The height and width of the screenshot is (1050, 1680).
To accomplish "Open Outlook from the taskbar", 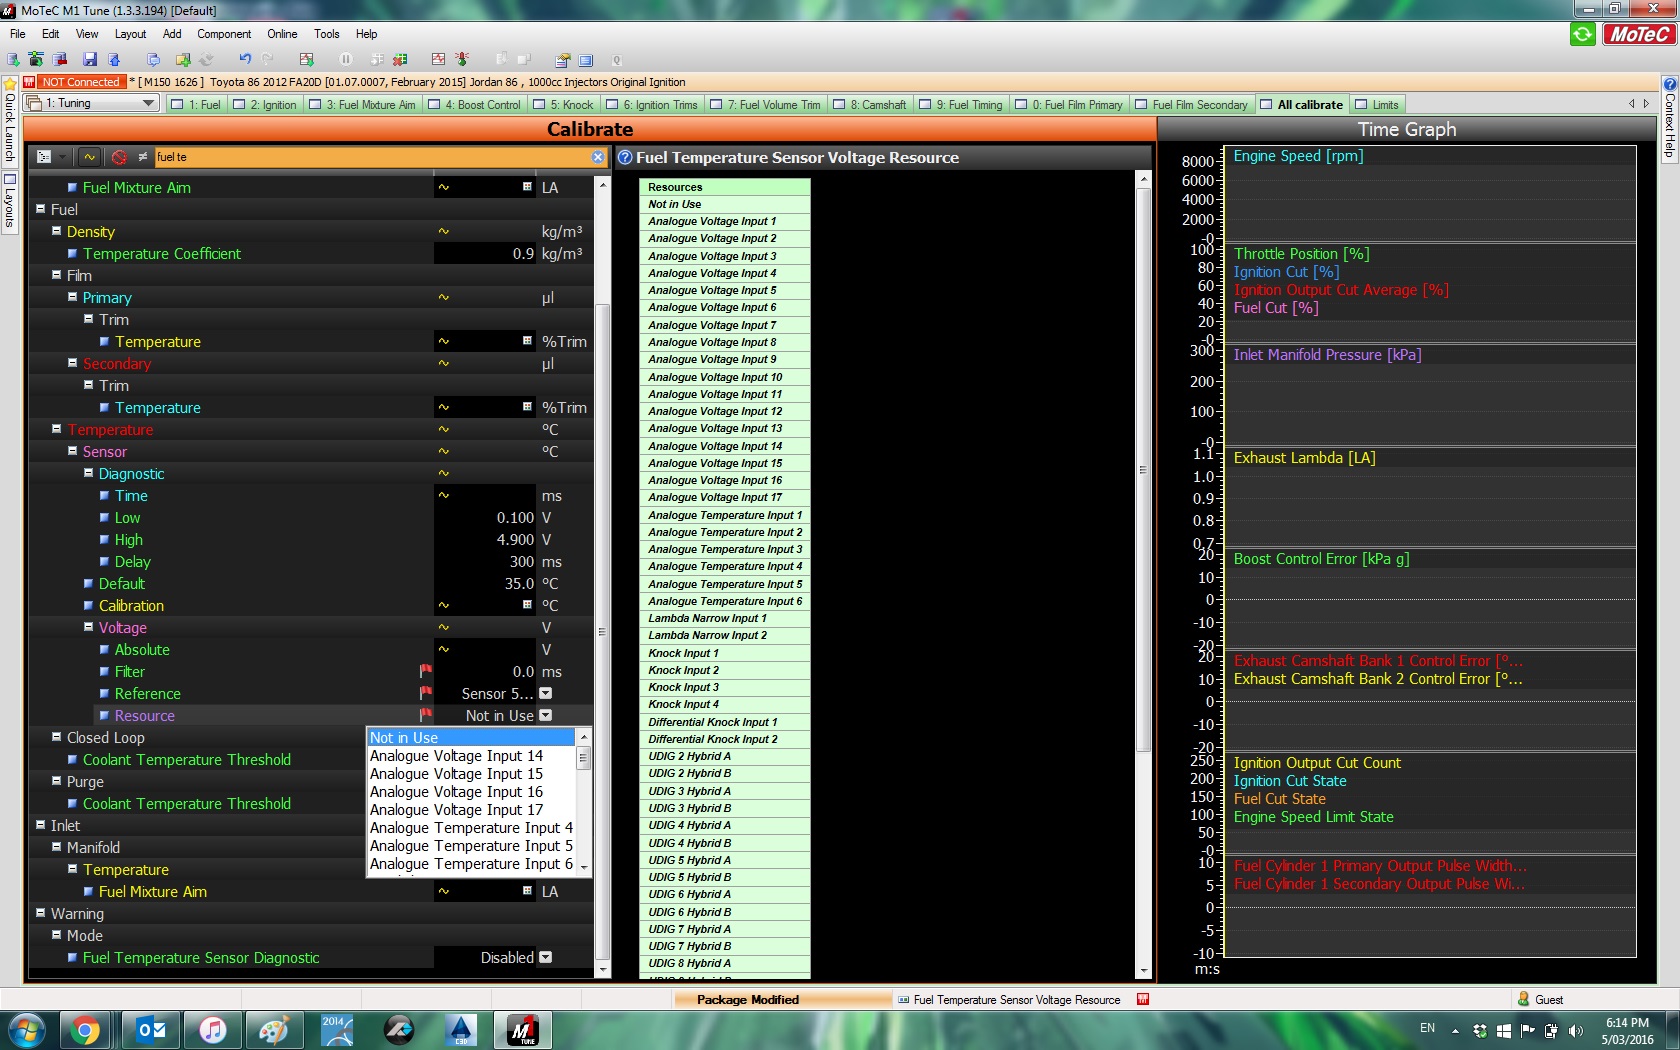I will tap(151, 1030).
